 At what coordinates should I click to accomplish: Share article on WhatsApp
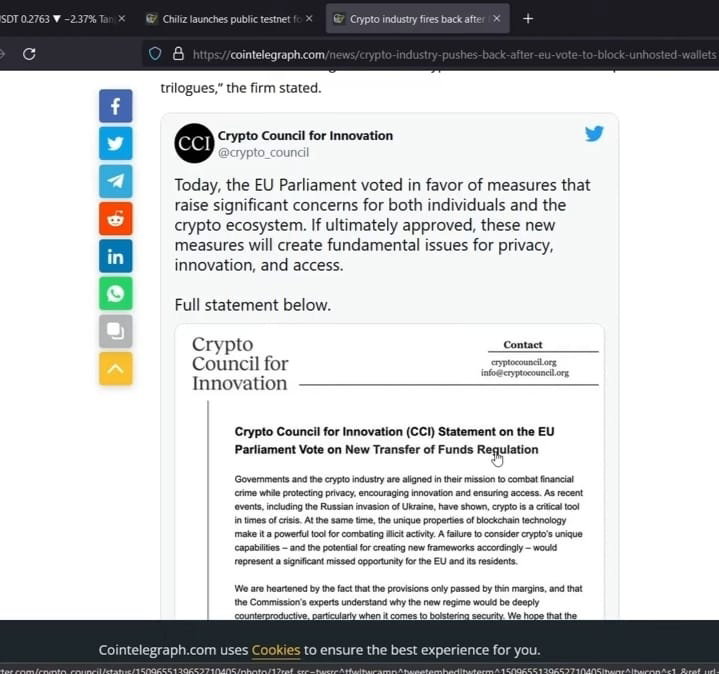click(116, 293)
